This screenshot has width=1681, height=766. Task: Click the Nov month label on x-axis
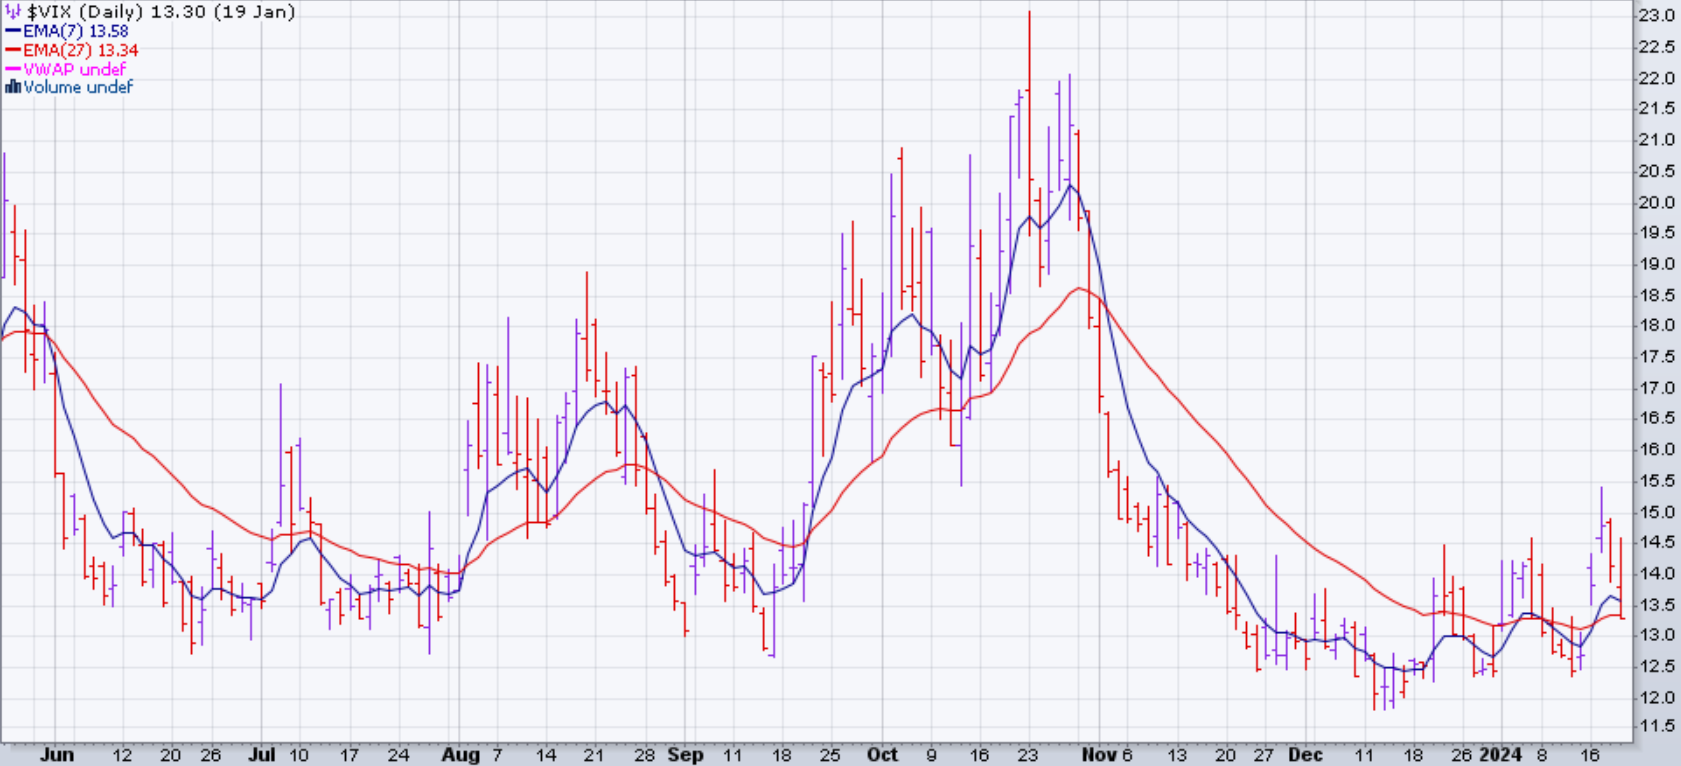click(x=1098, y=755)
